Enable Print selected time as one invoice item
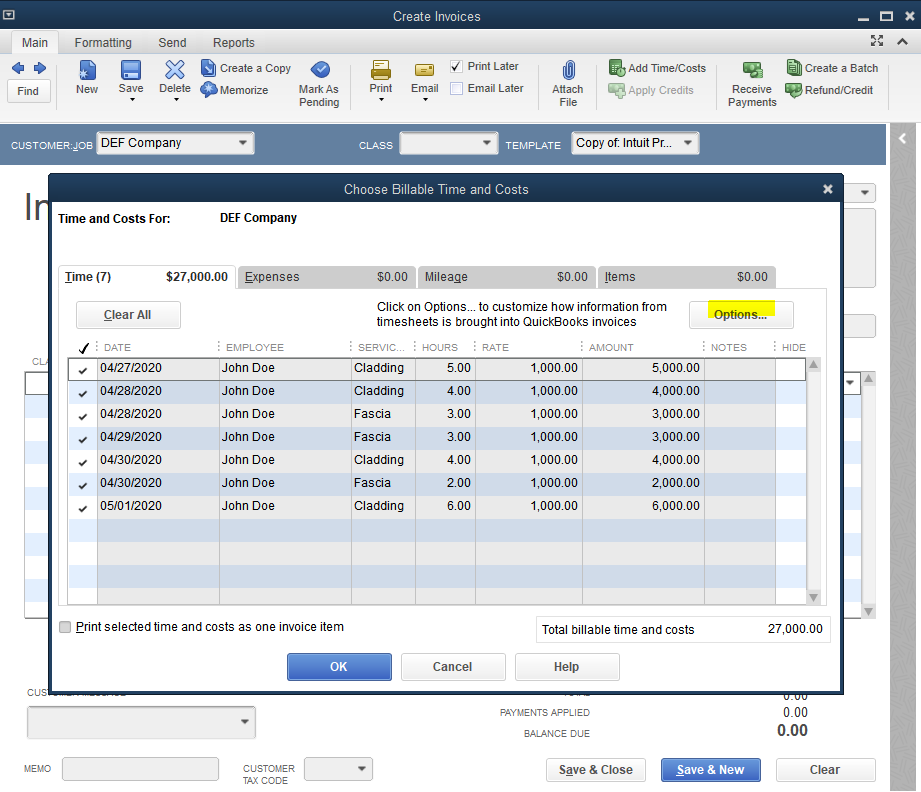 (65, 627)
